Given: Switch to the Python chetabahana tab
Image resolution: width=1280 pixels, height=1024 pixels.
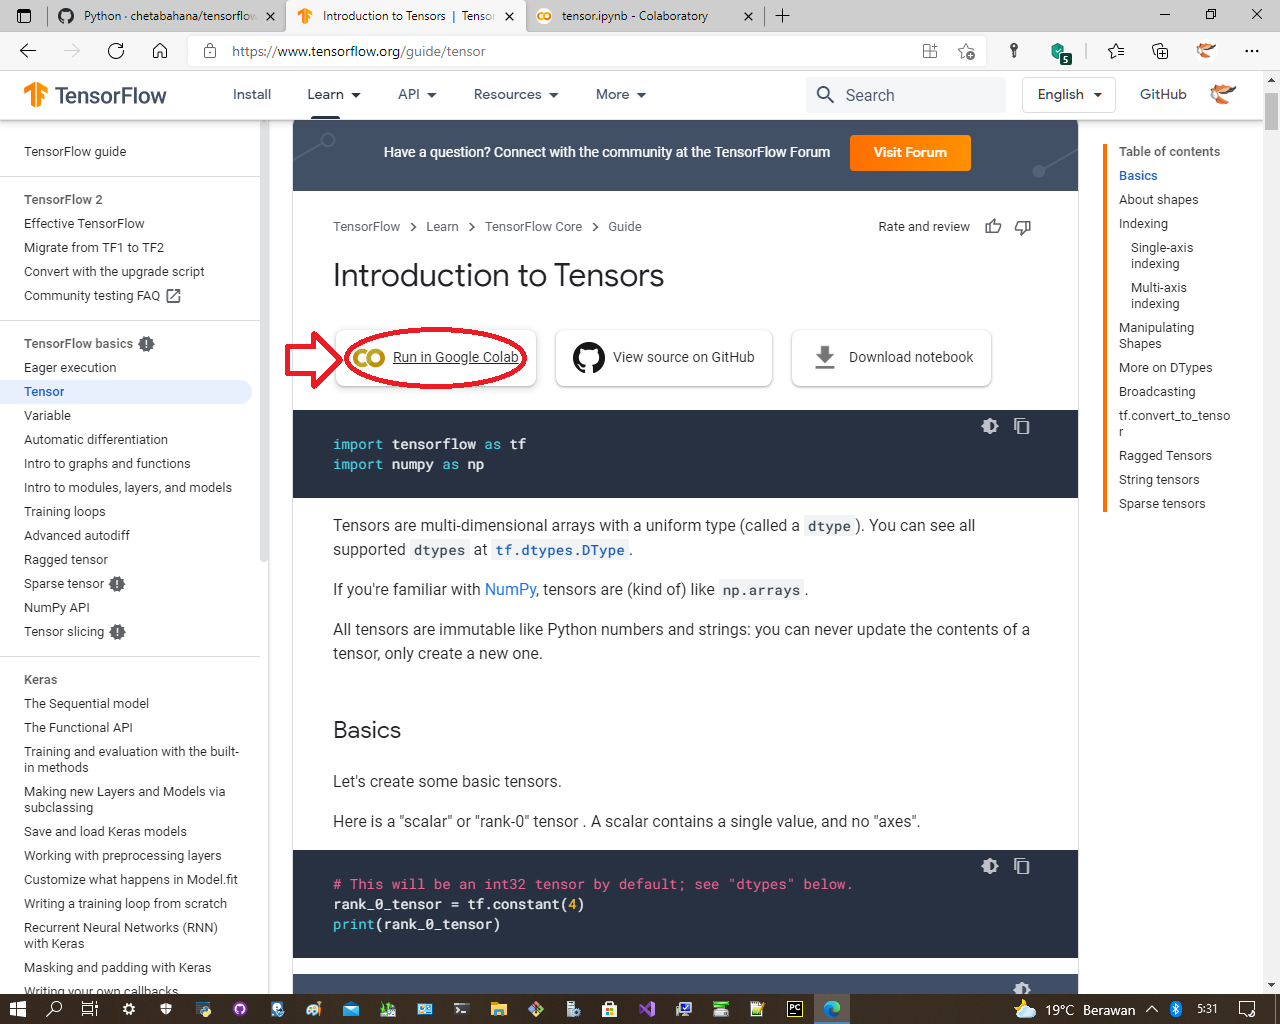Looking at the screenshot, I should [x=165, y=16].
